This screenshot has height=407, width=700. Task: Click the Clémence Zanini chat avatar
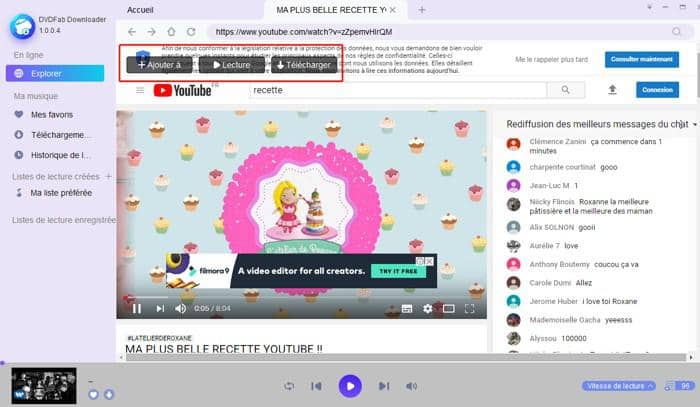tap(513, 144)
